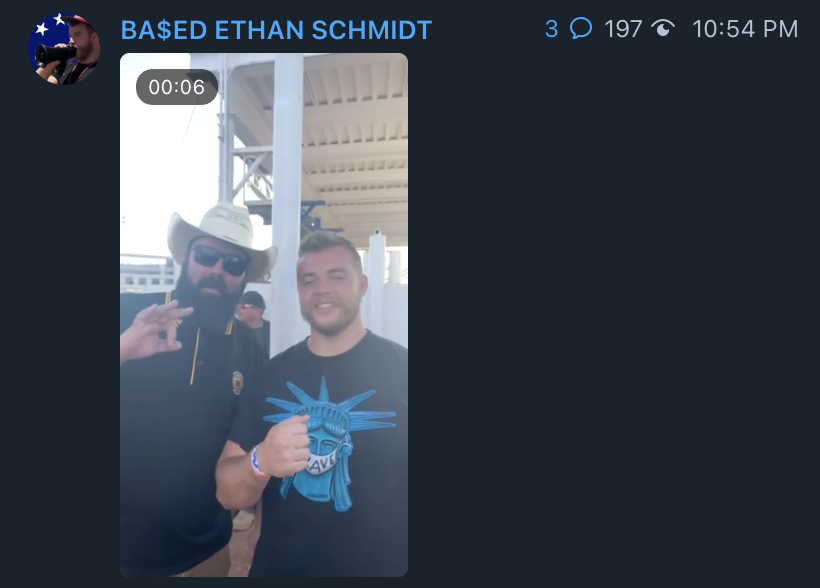The image size is (820, 588).
Task: Open the channel's round profile avatar
Action: [64, 49]
